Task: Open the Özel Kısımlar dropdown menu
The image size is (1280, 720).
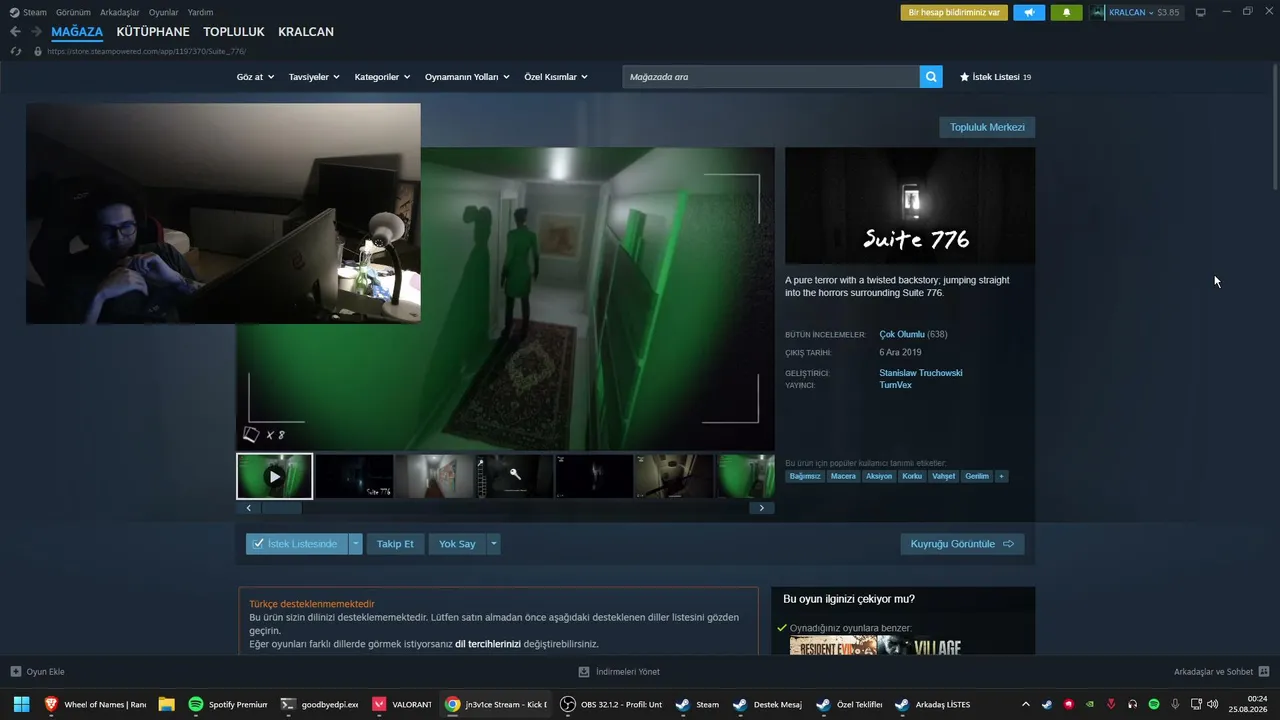Action: pos(556,77)
